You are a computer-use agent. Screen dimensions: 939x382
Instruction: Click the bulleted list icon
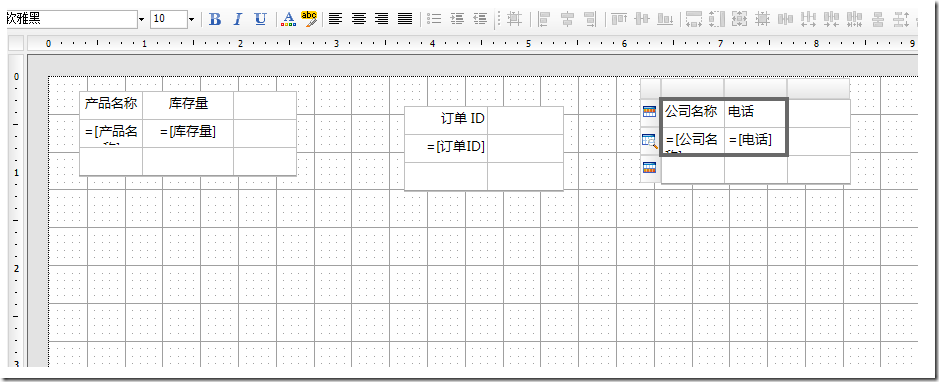click(434, 19)
